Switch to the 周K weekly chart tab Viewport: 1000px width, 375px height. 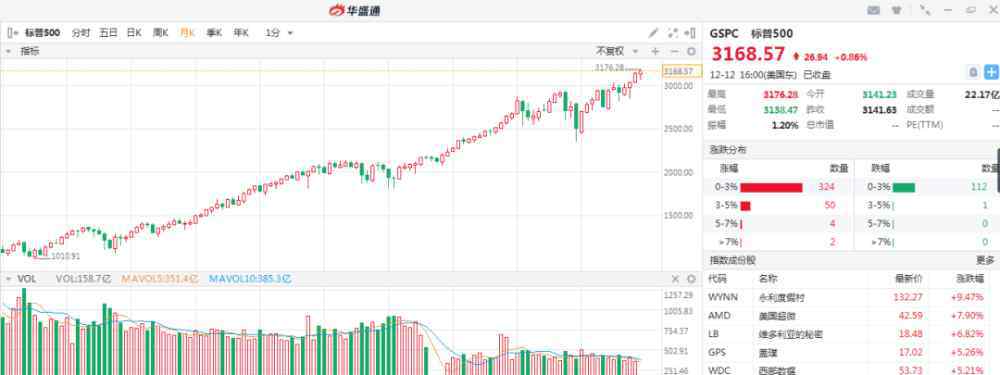click(x=160, y=33)
